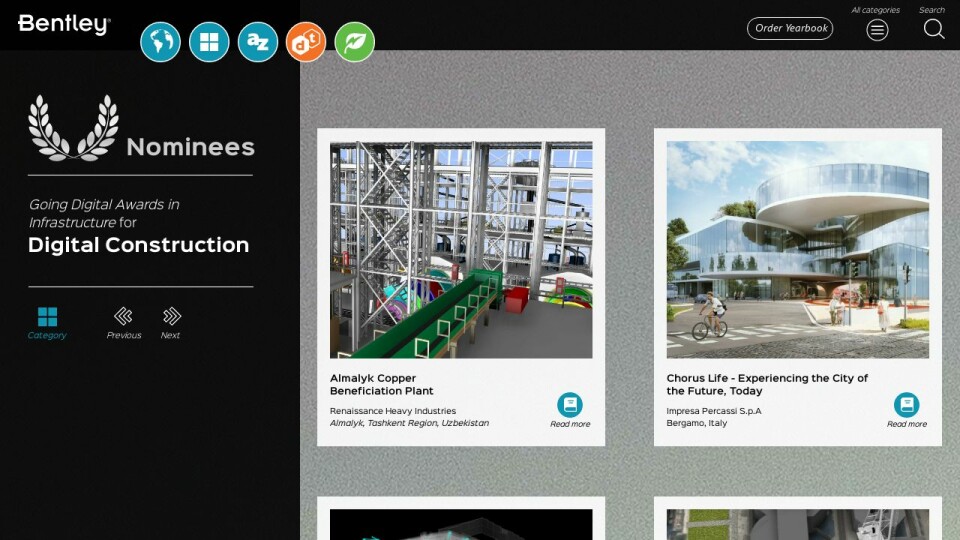Click 'Renaissance Heavy Industries' text
This screenshot has height=540, width=960.
click(x=392, y=411)
